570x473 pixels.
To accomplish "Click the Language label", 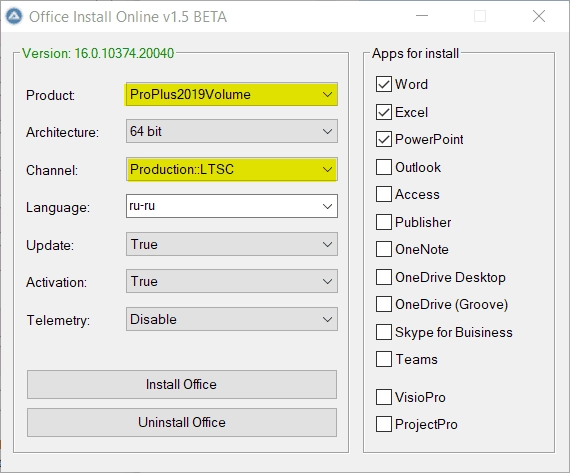I will [x=58, y=208].
